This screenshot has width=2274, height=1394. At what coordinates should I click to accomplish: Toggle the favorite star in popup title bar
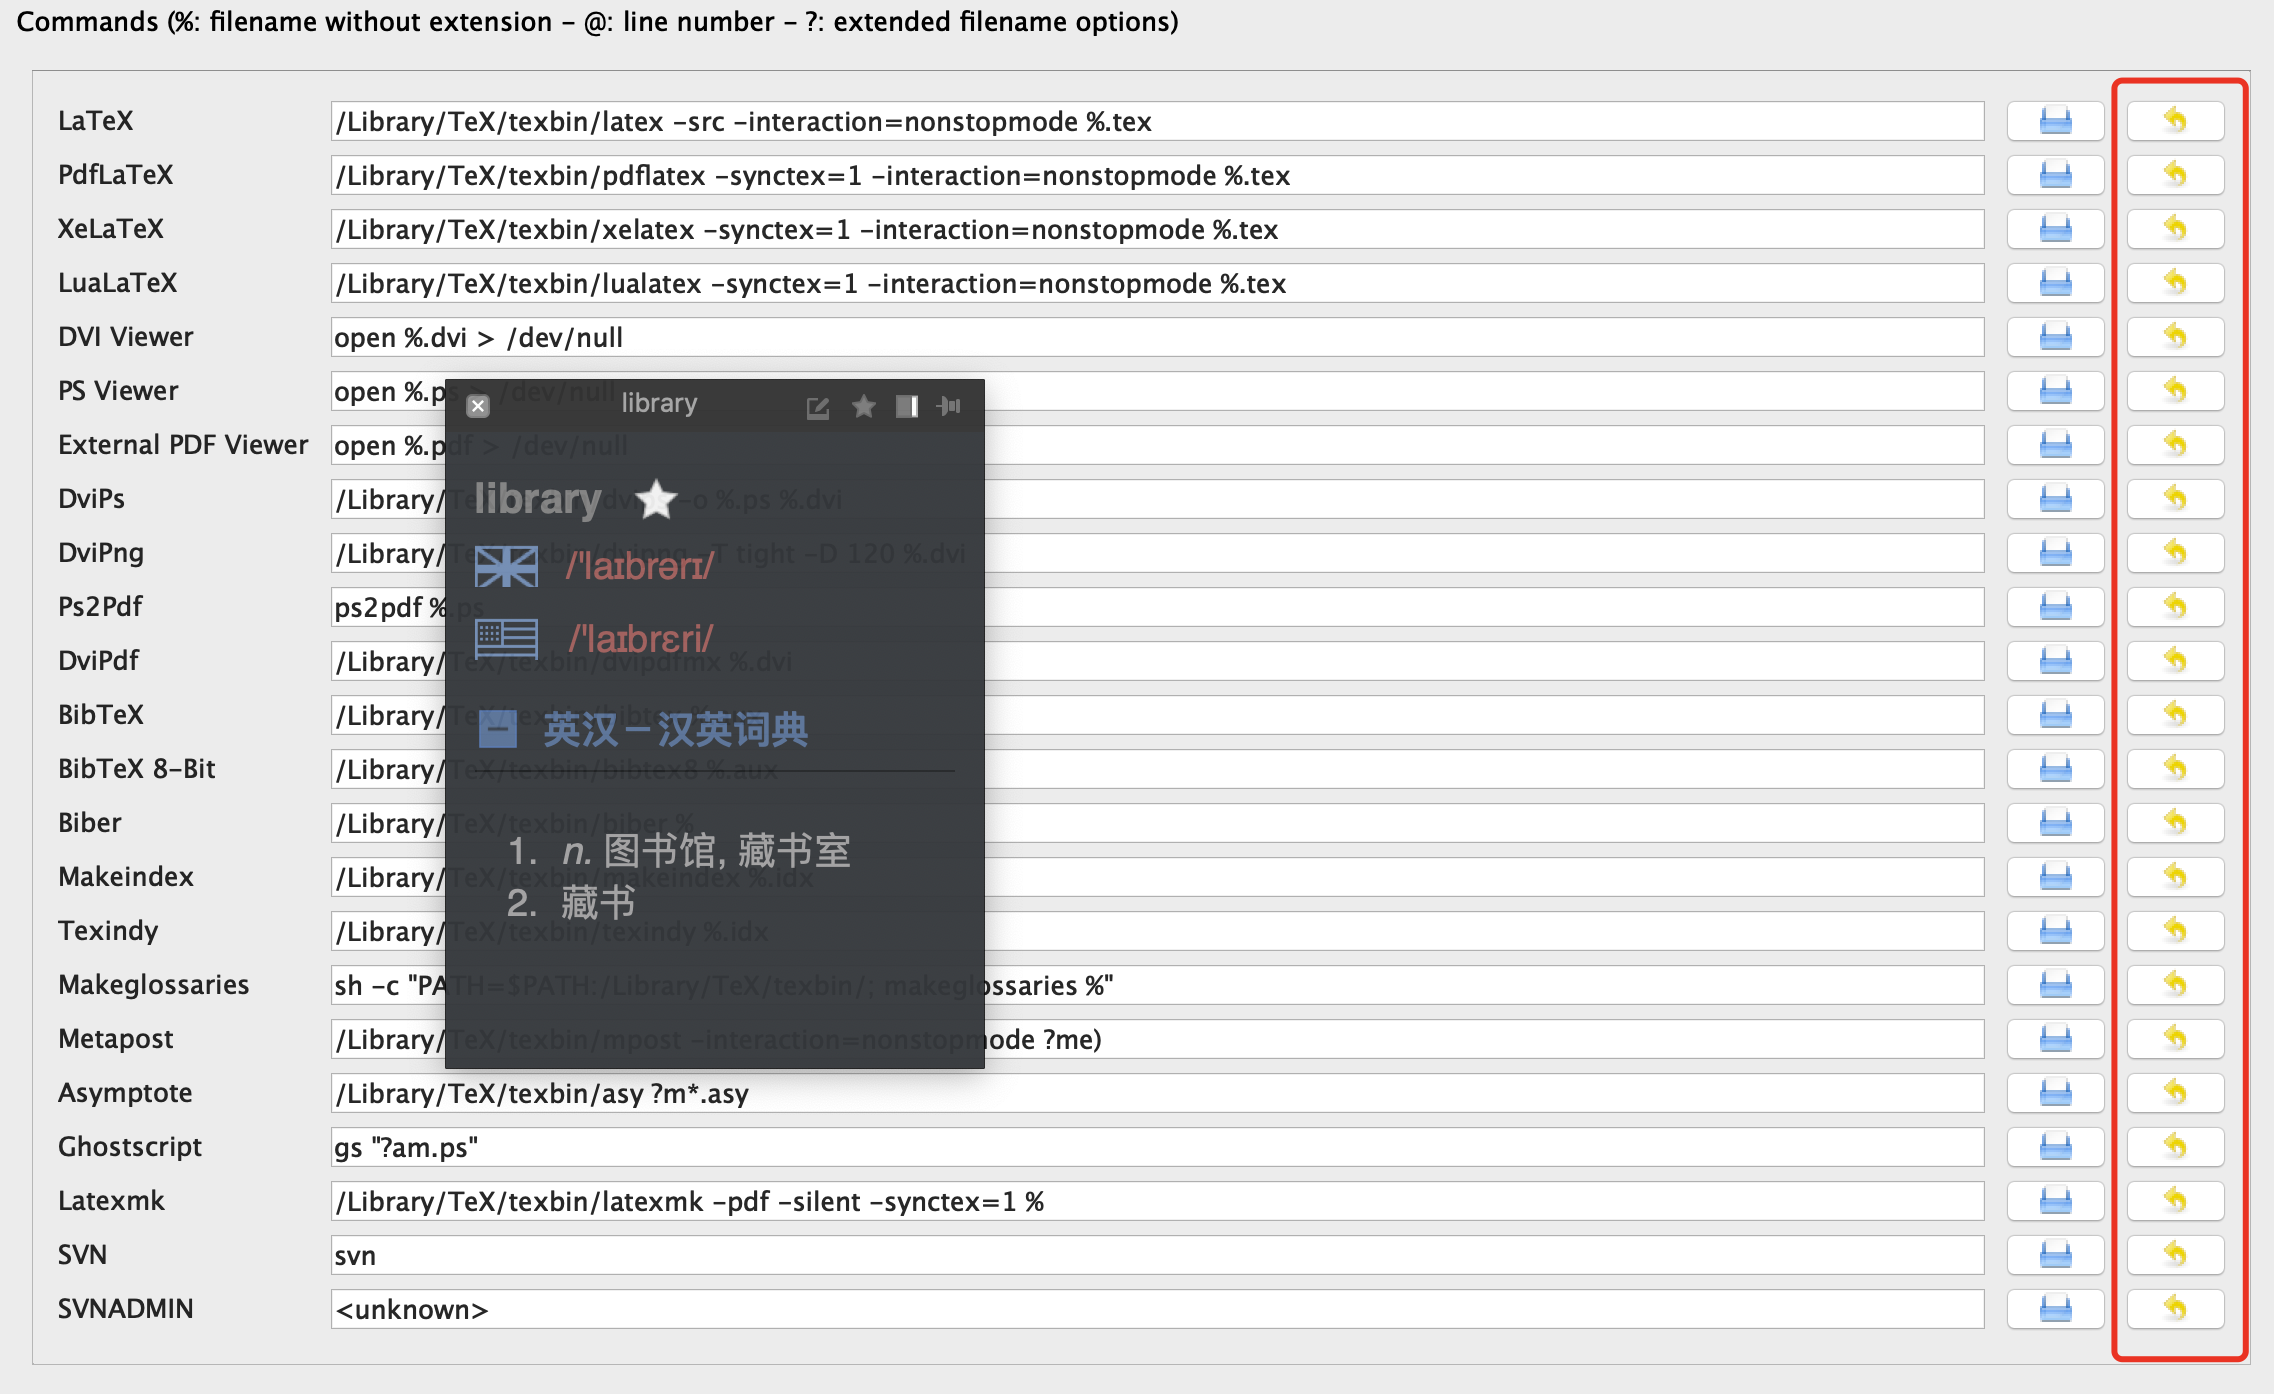863,407
